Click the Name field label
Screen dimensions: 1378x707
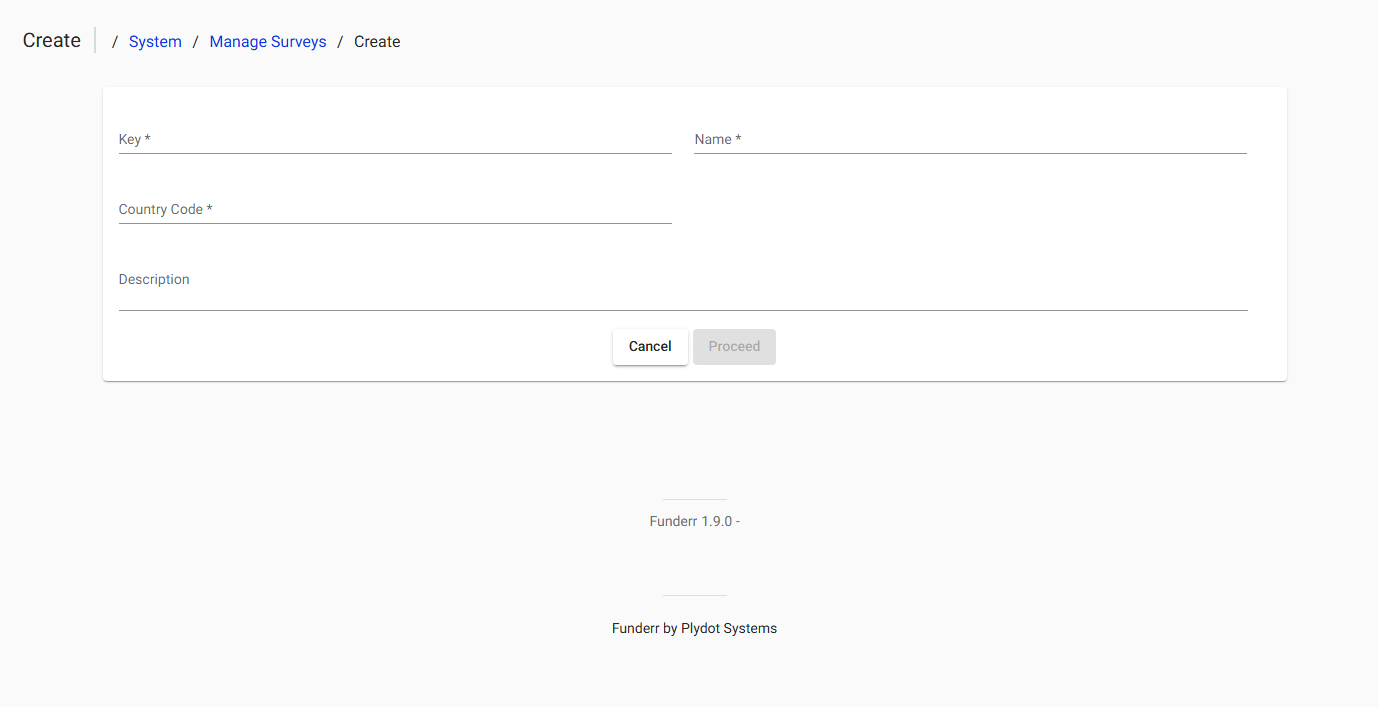tap(716, 139)
